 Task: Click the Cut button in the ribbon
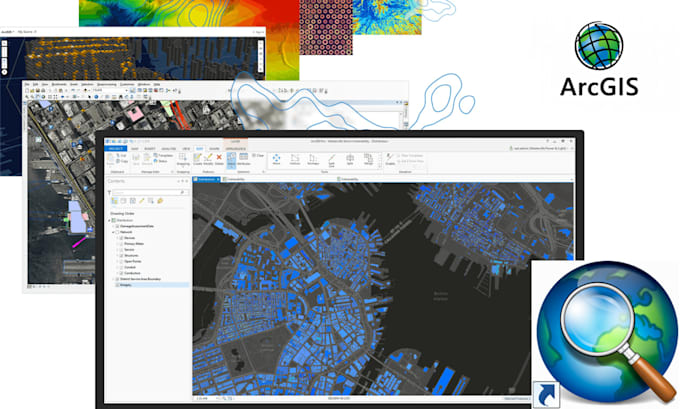tap(122, 155)
